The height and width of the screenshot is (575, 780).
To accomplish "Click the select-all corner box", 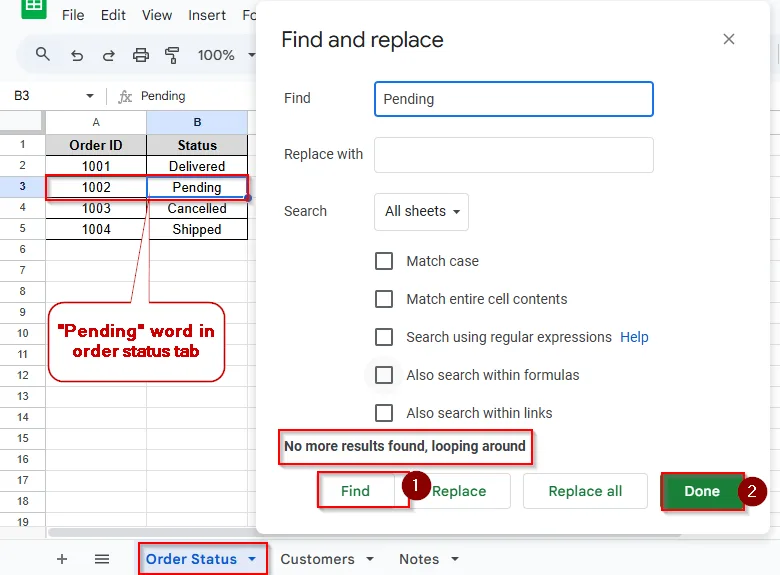I will tap(21, 122).
